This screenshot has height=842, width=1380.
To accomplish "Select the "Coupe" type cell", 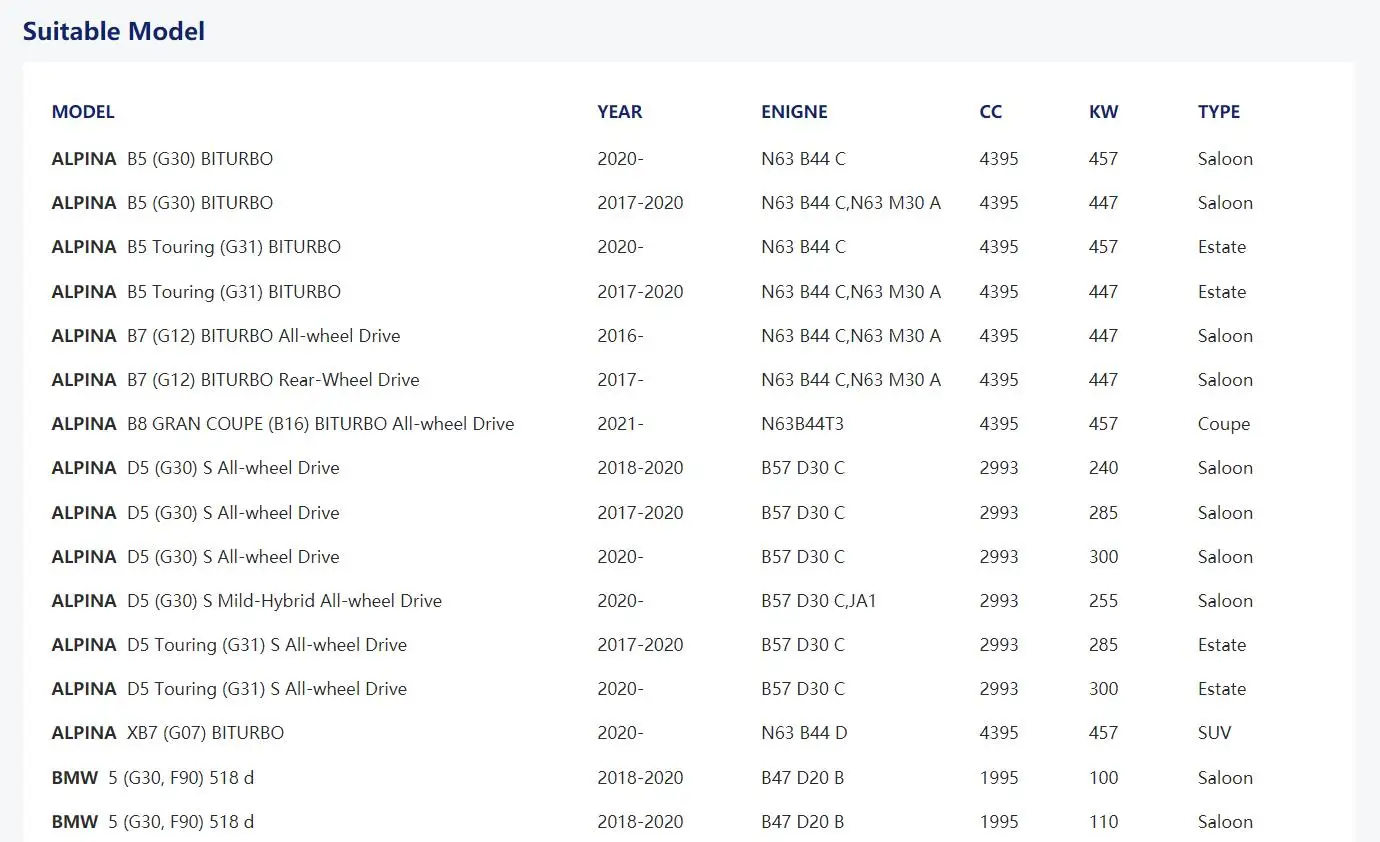I will click(1224, 424).
